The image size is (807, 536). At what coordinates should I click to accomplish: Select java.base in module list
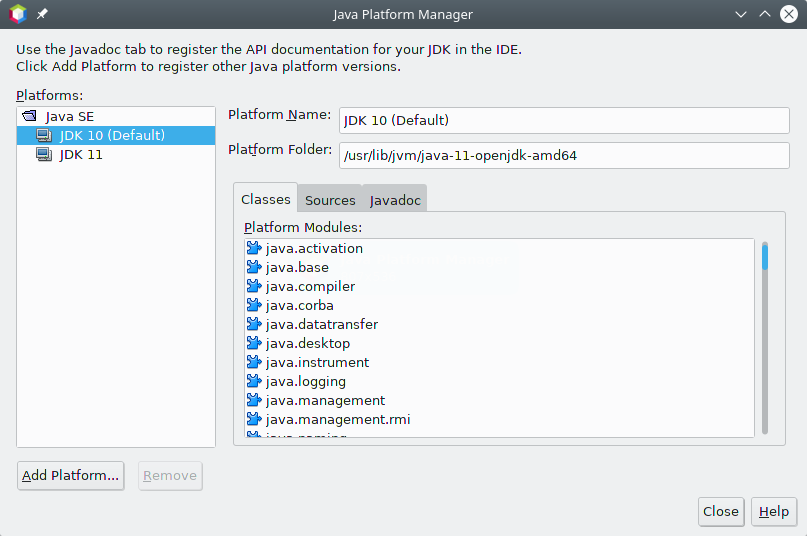[x=499, y=267]
